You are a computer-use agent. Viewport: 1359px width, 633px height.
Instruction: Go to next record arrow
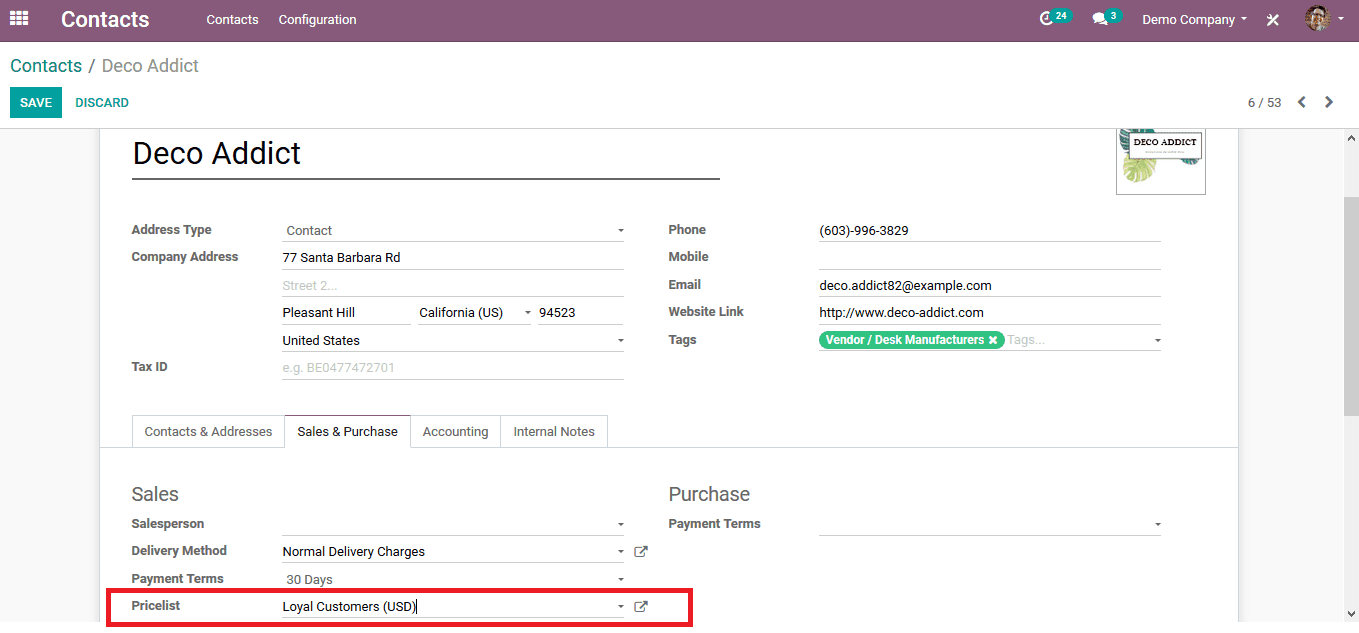click(x=1329, y=102)
